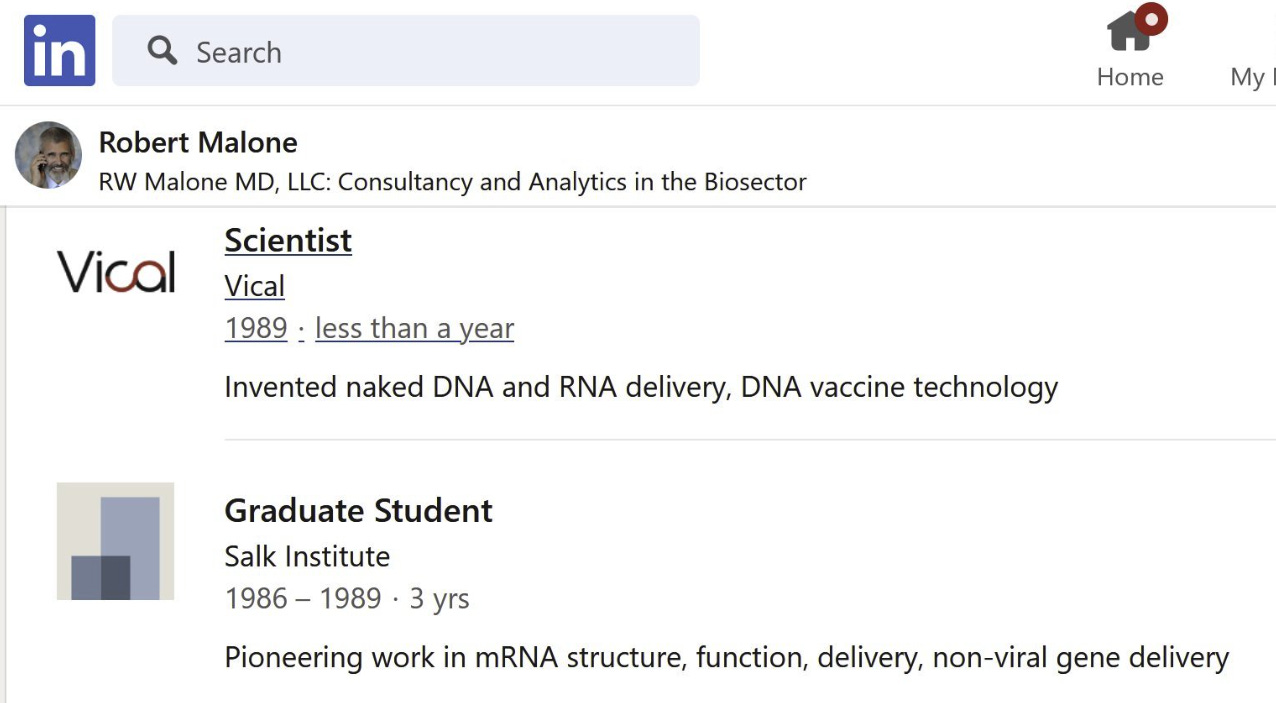This screenshot has height=703, width=1276.
Task: Click the 1989 date link
Action: point(256,328)
